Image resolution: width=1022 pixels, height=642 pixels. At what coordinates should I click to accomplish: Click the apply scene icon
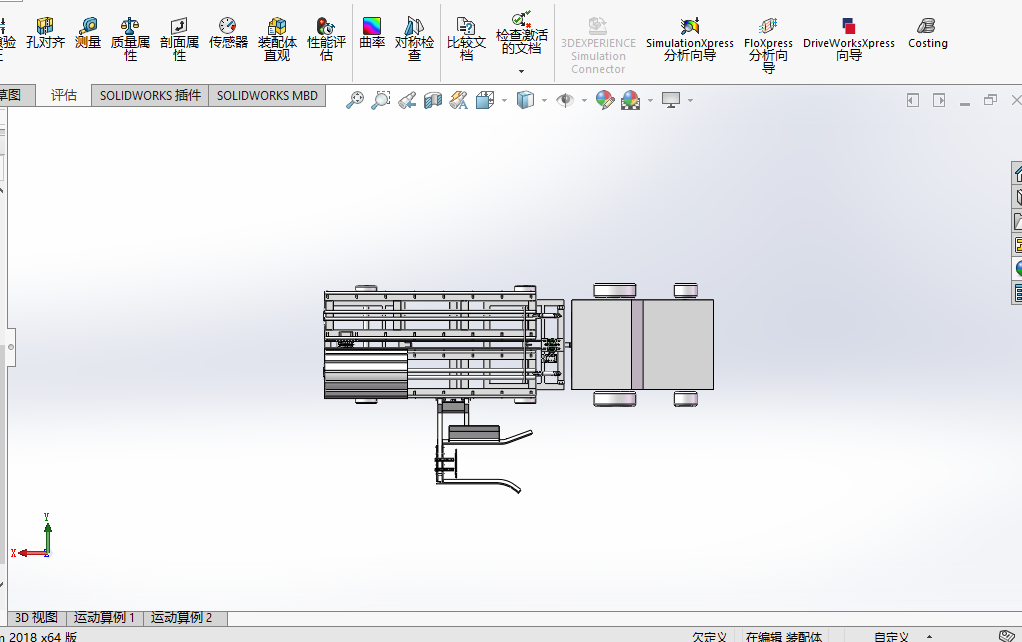click(630, 100)
